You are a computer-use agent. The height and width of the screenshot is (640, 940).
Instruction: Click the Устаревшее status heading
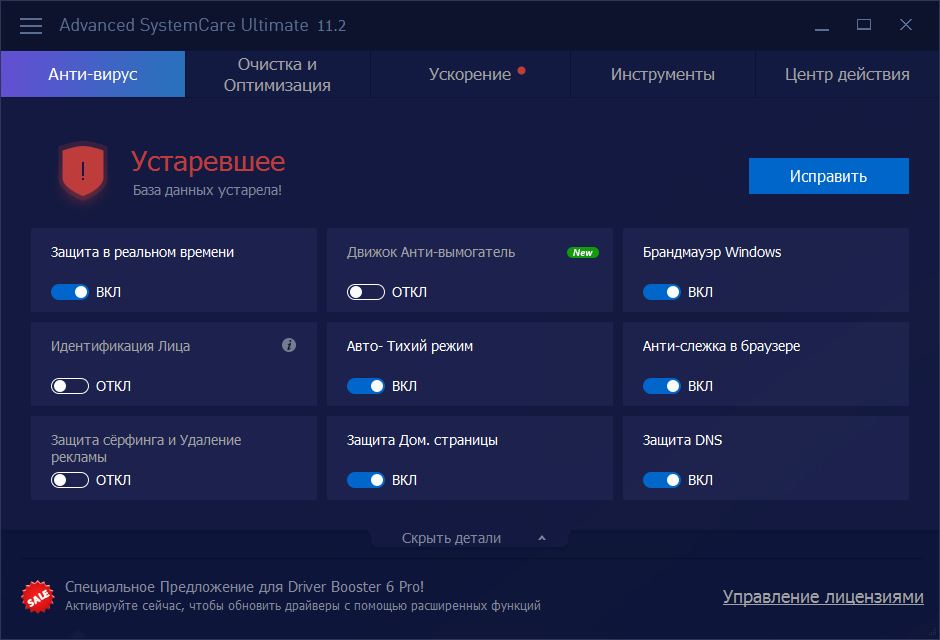point(208,161)
